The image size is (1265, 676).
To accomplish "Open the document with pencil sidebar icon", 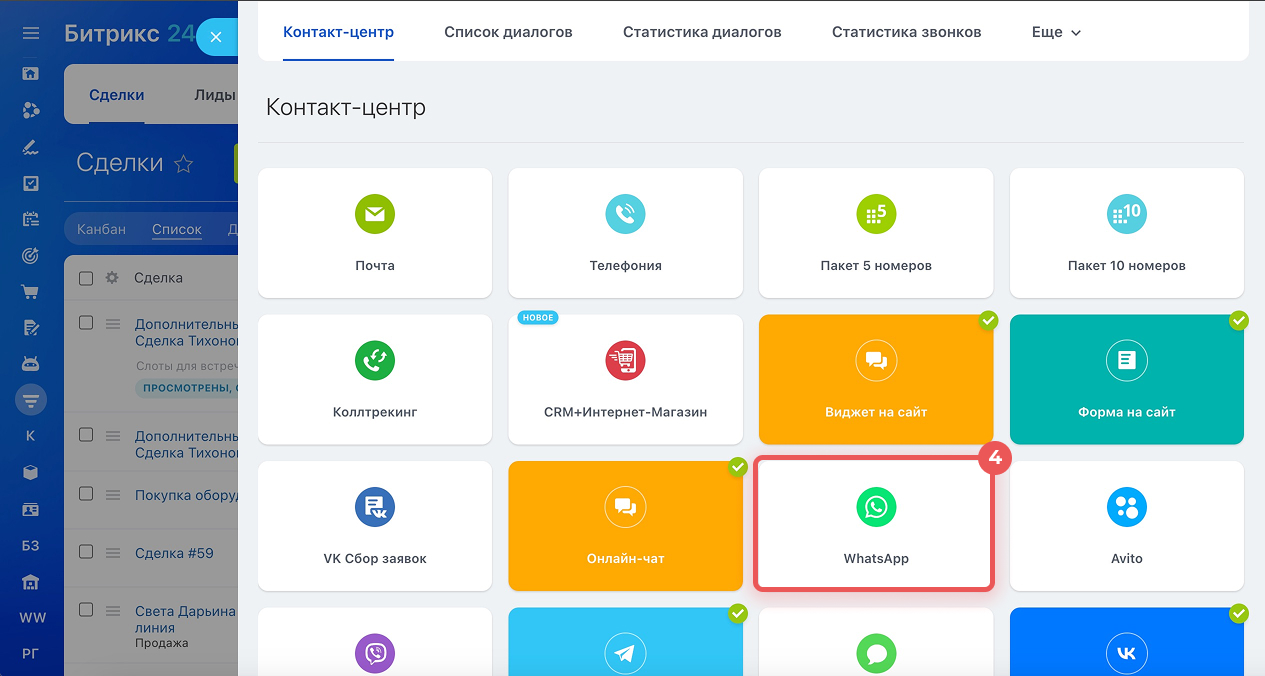I will tap(31, 328).
